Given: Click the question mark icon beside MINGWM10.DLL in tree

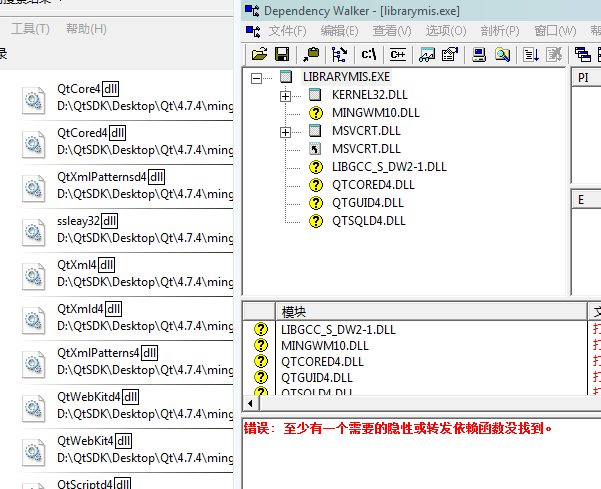Looking at the screenshot, I should click(x=316, y=113).
